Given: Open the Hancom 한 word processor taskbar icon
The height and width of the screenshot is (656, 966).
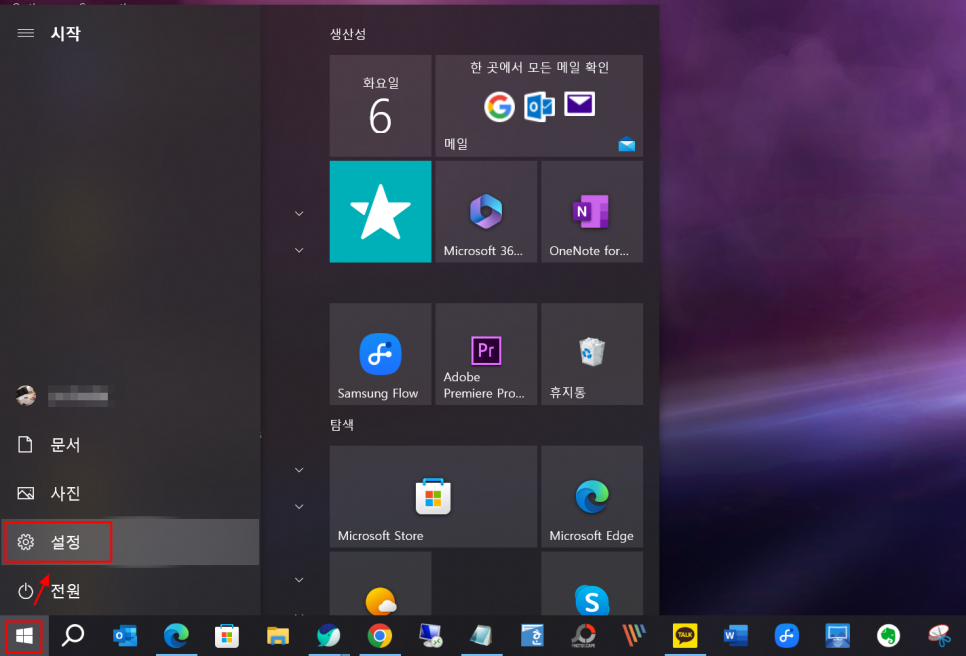Looking at the screenshot, I should pos(532,635).
